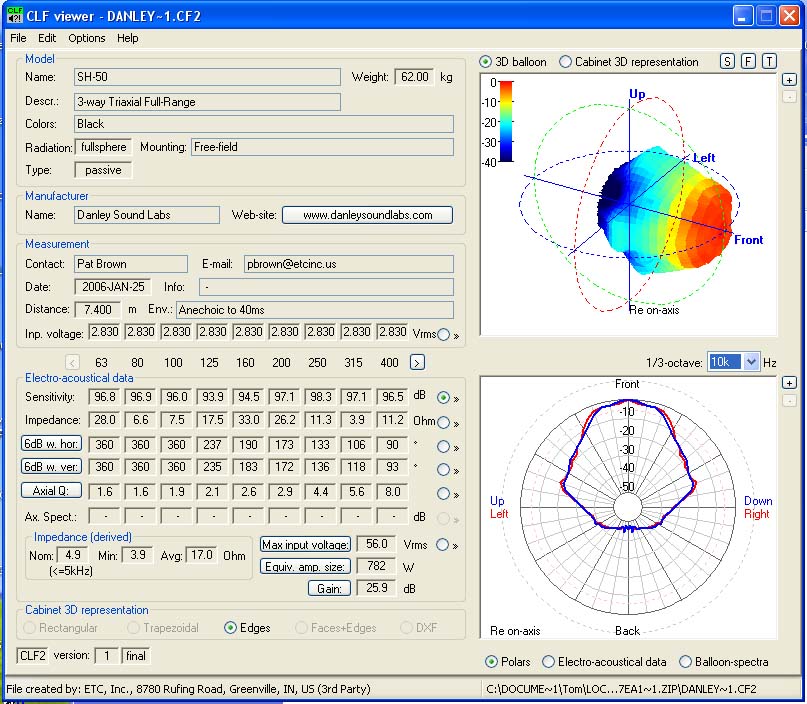Expand 6dB w. ver. row chevrons
This screenshot has height=704, width=807.
[x=456, y=470]
